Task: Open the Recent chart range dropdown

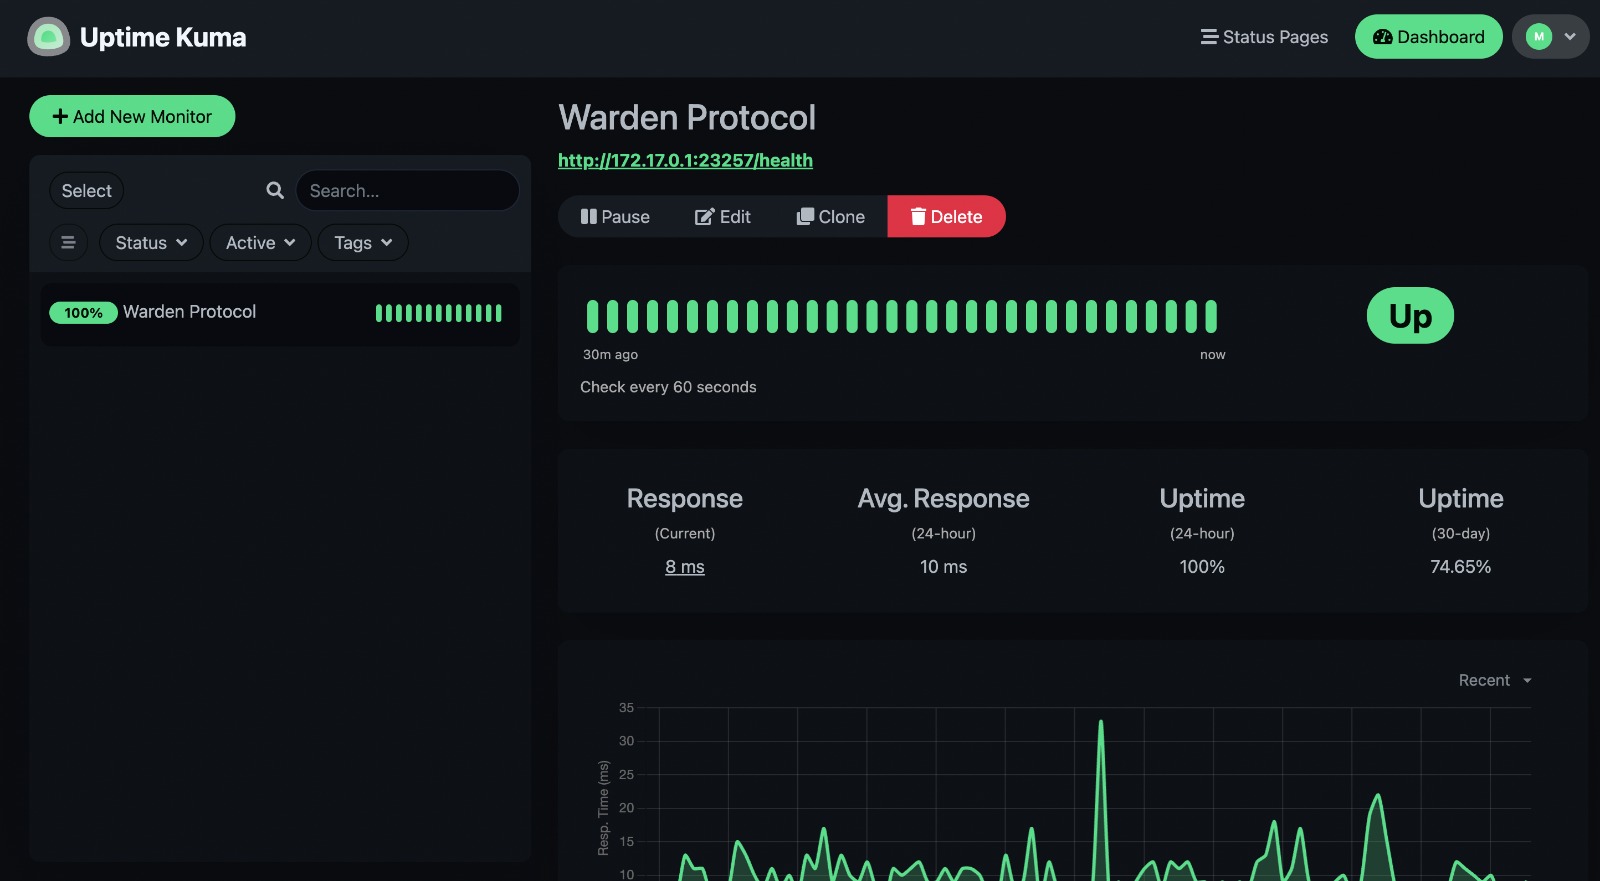Action: [1495, 680]
